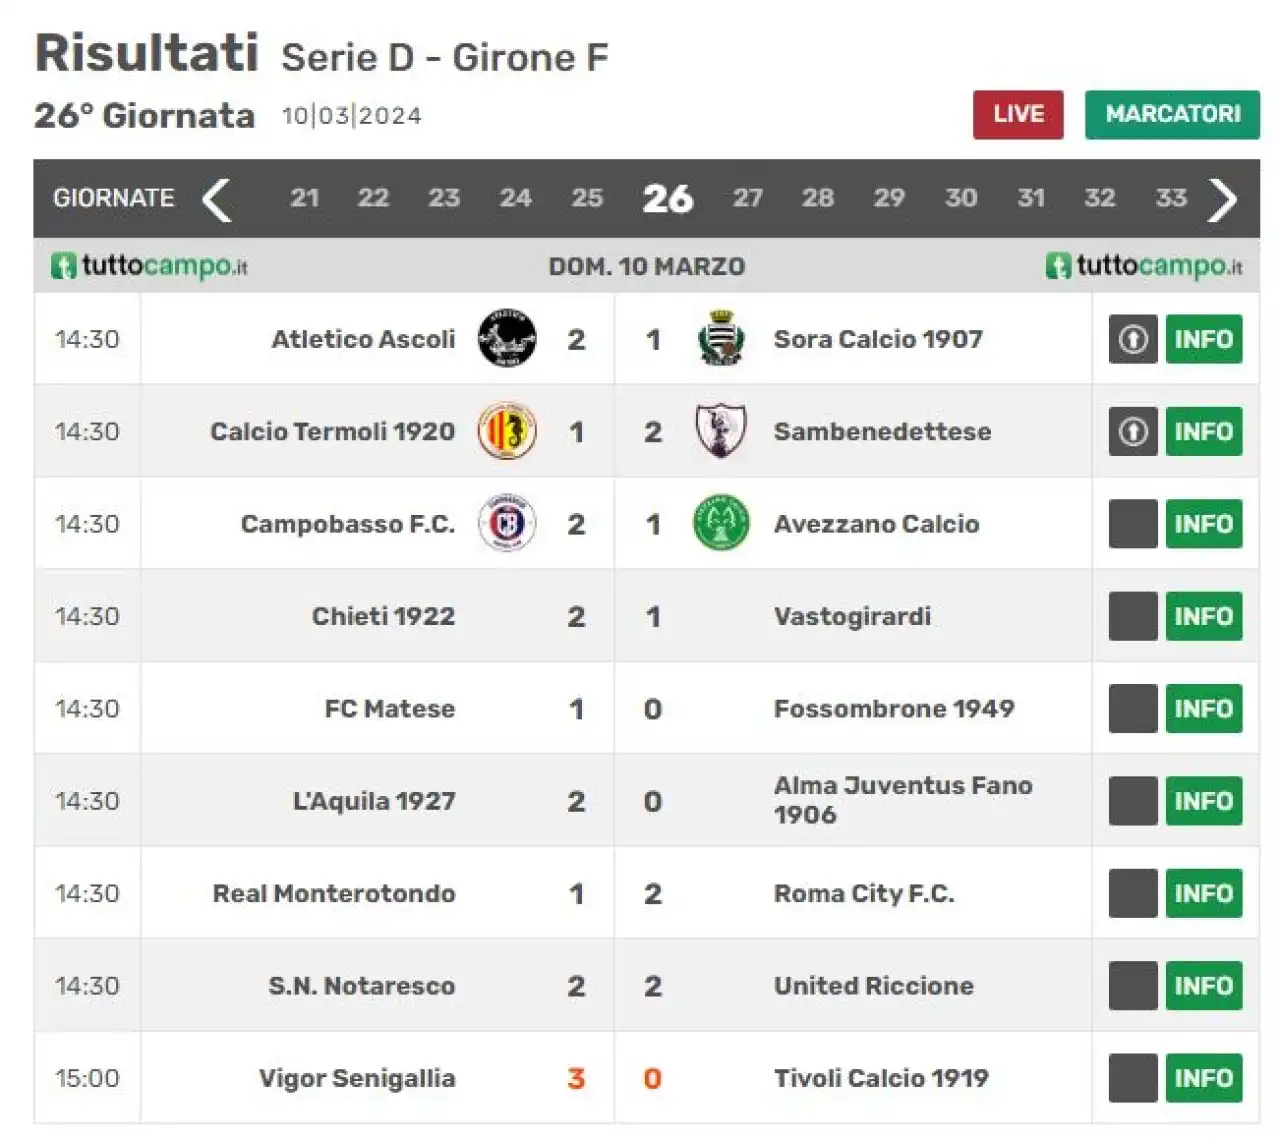Go to previous giornate with left chevron
The height and width of the screenshot is (1138, 1280).
pyautogui.click(x=216, y=199)
